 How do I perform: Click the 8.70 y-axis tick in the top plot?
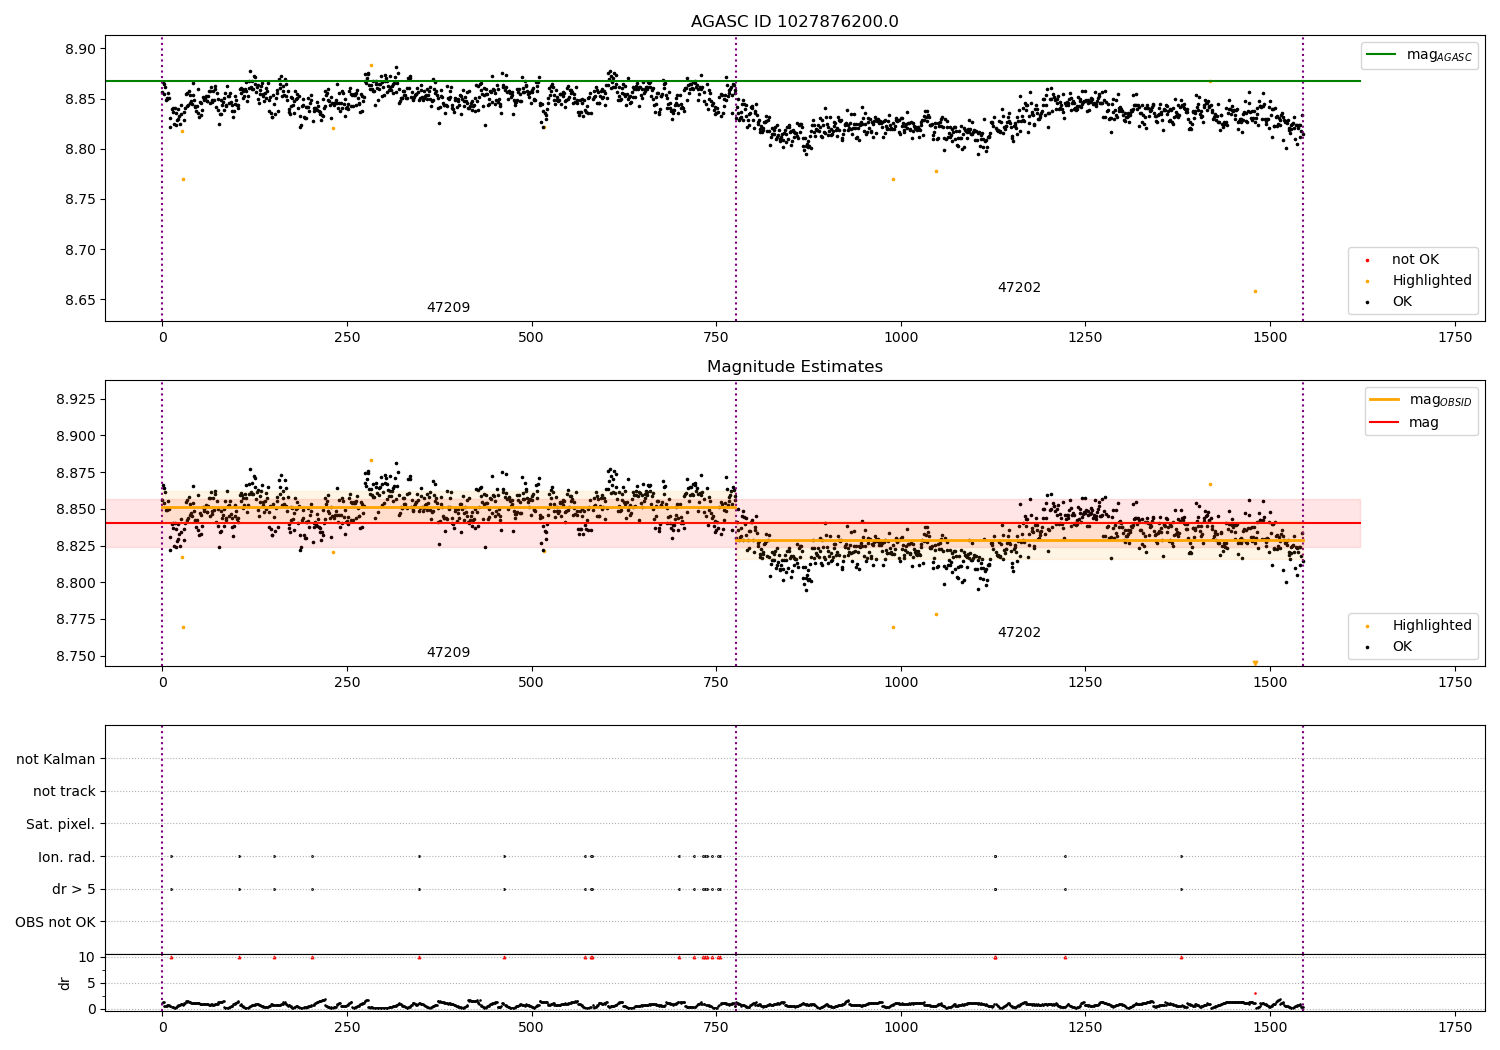78,250
